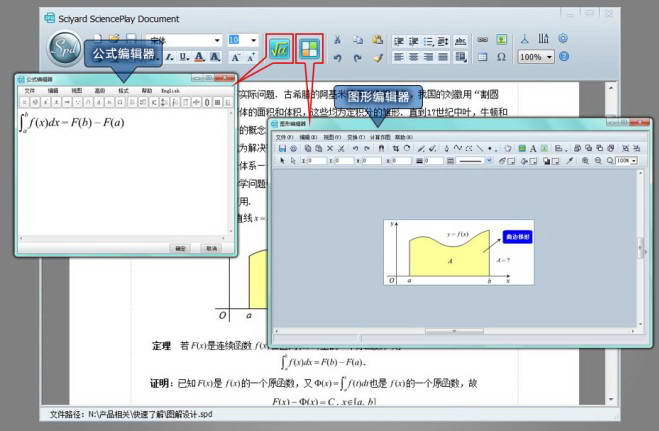Image resolution: width=659 pixels, height=431 pixels.
Task: Choose text tool A in graphic editor
Action: point(533,148)
